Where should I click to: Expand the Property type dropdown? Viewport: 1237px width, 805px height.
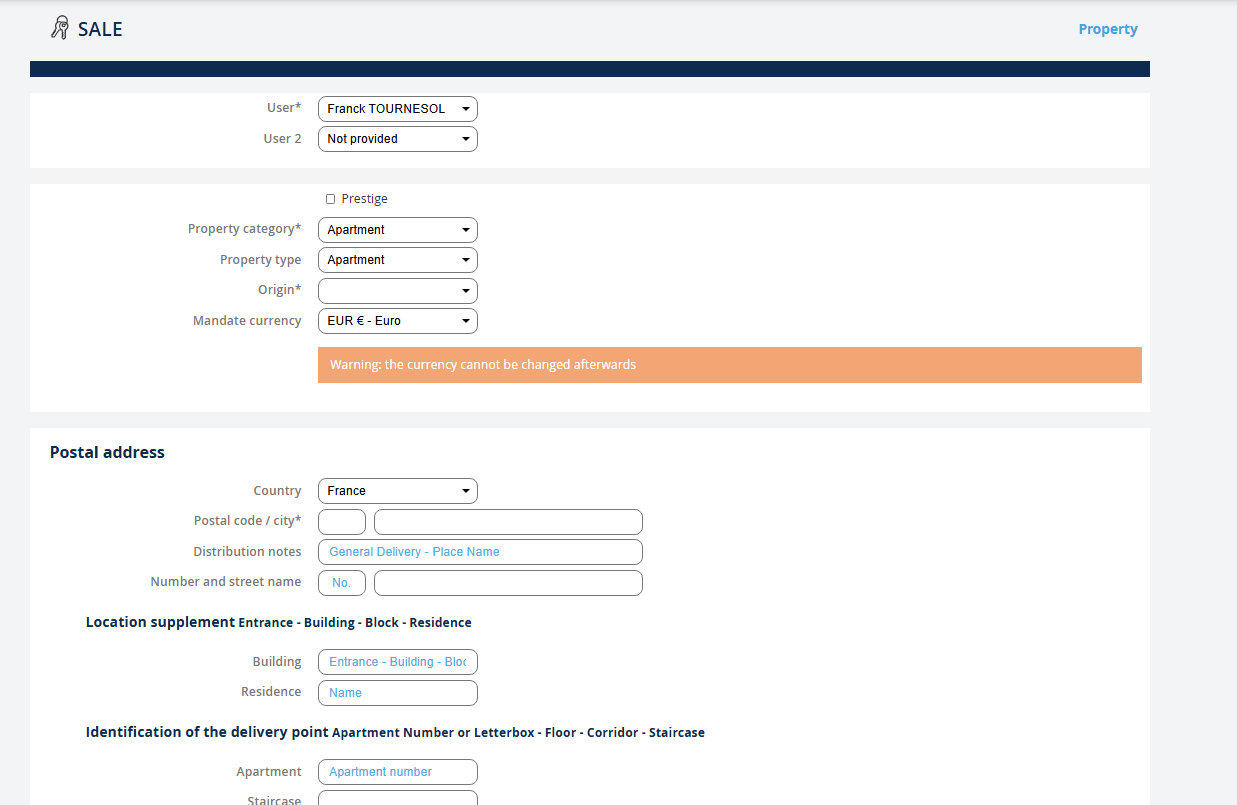[397, 260]
